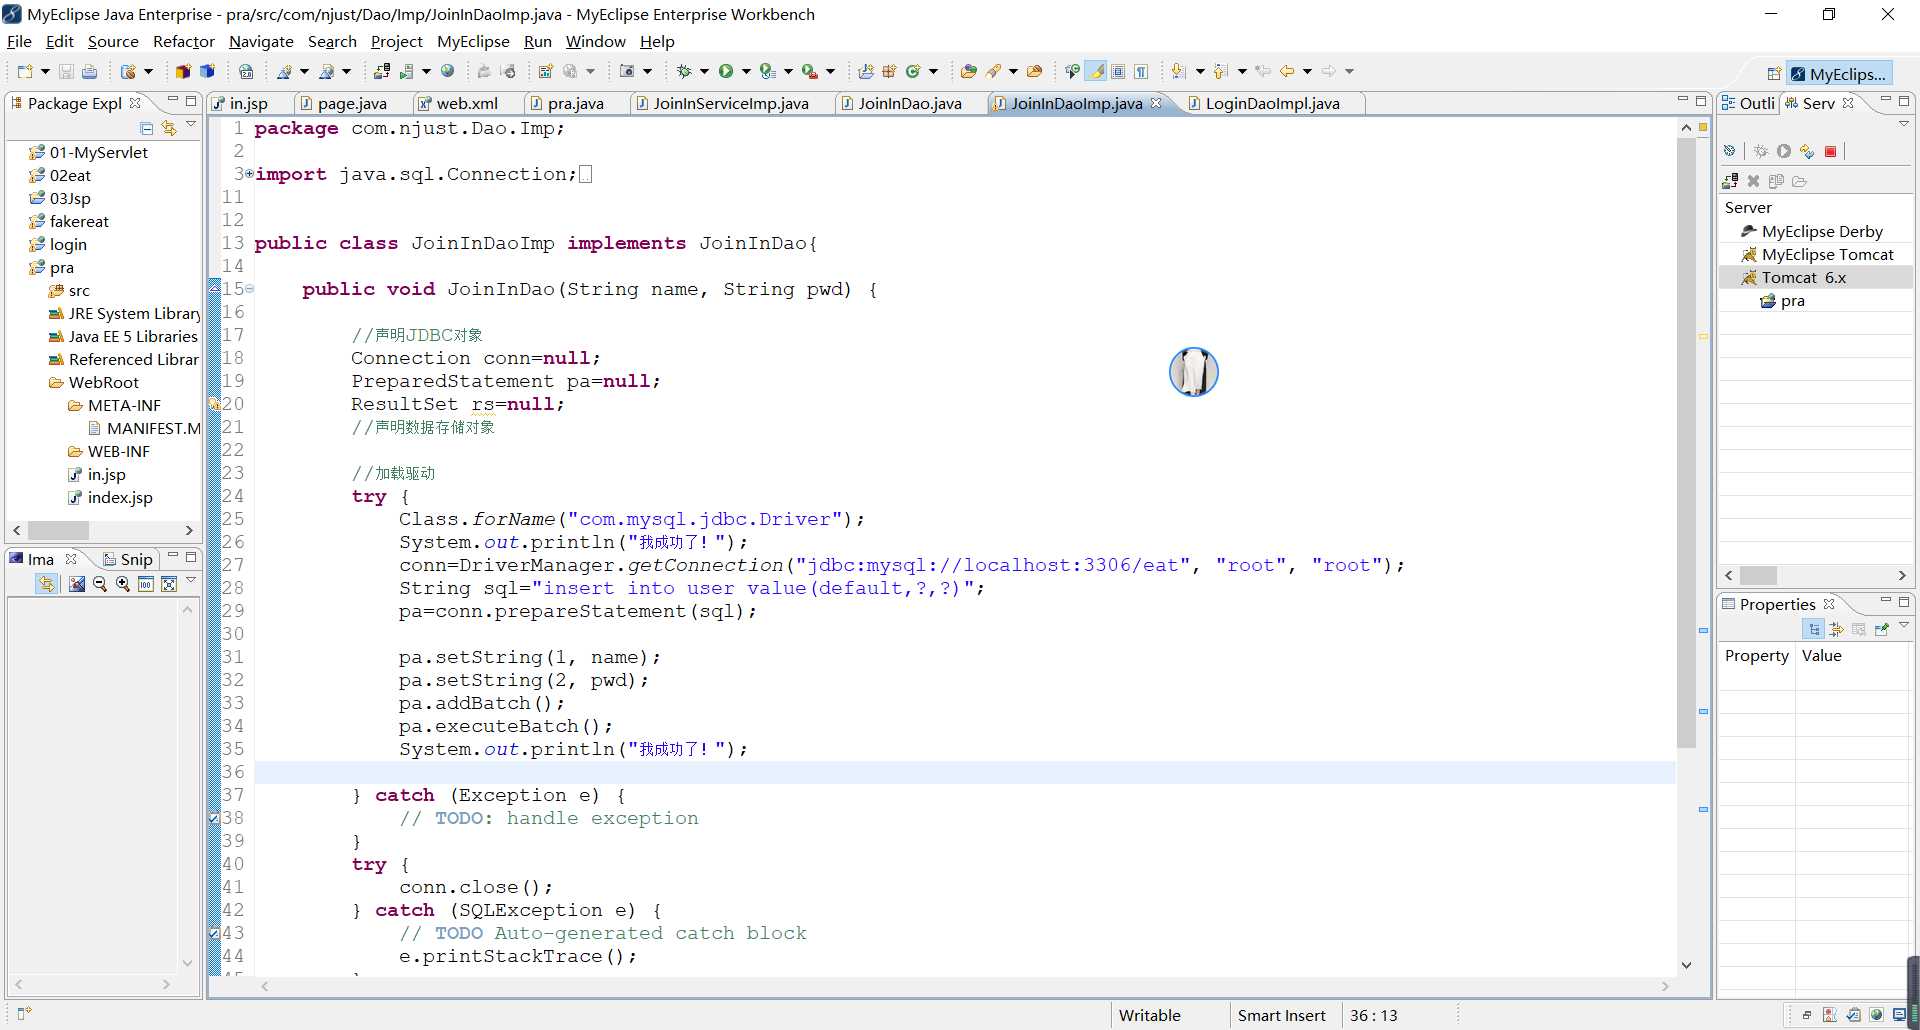The height and width of the screenshot is (1030, 1920).
Task: Open the Debug button dropdown arrow
Action: [704, 71]
